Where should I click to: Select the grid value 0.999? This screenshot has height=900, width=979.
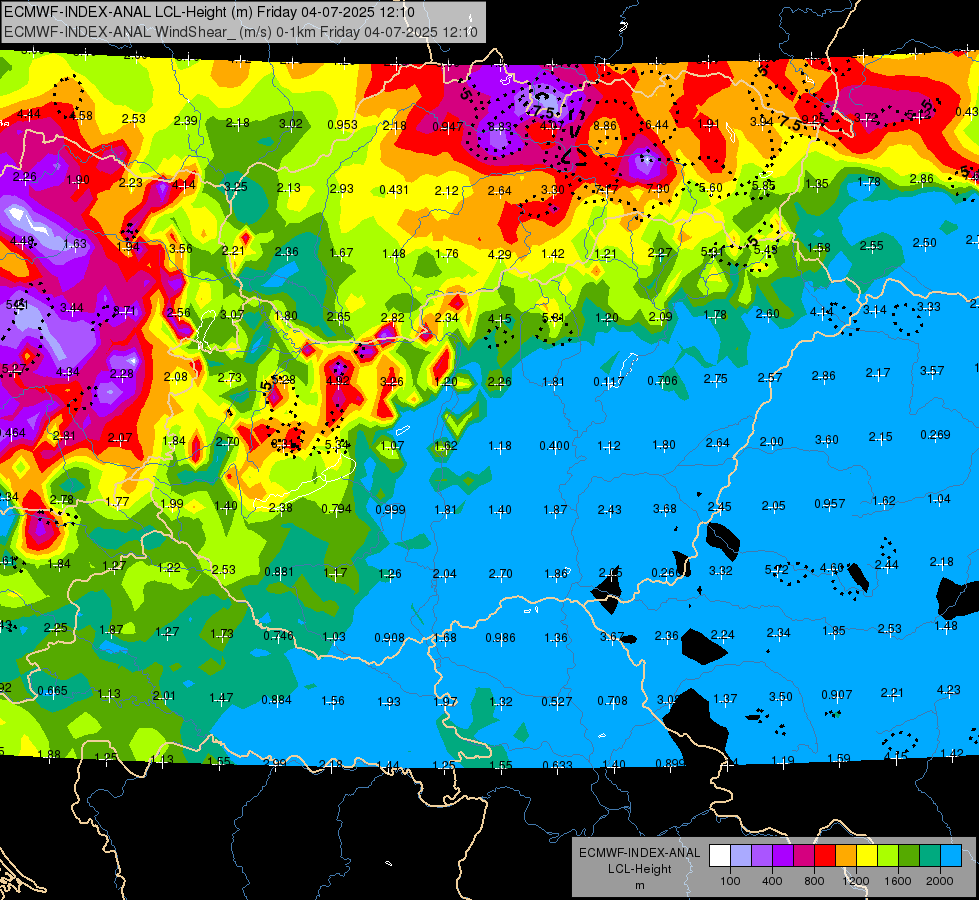click(x=390, y=510)
